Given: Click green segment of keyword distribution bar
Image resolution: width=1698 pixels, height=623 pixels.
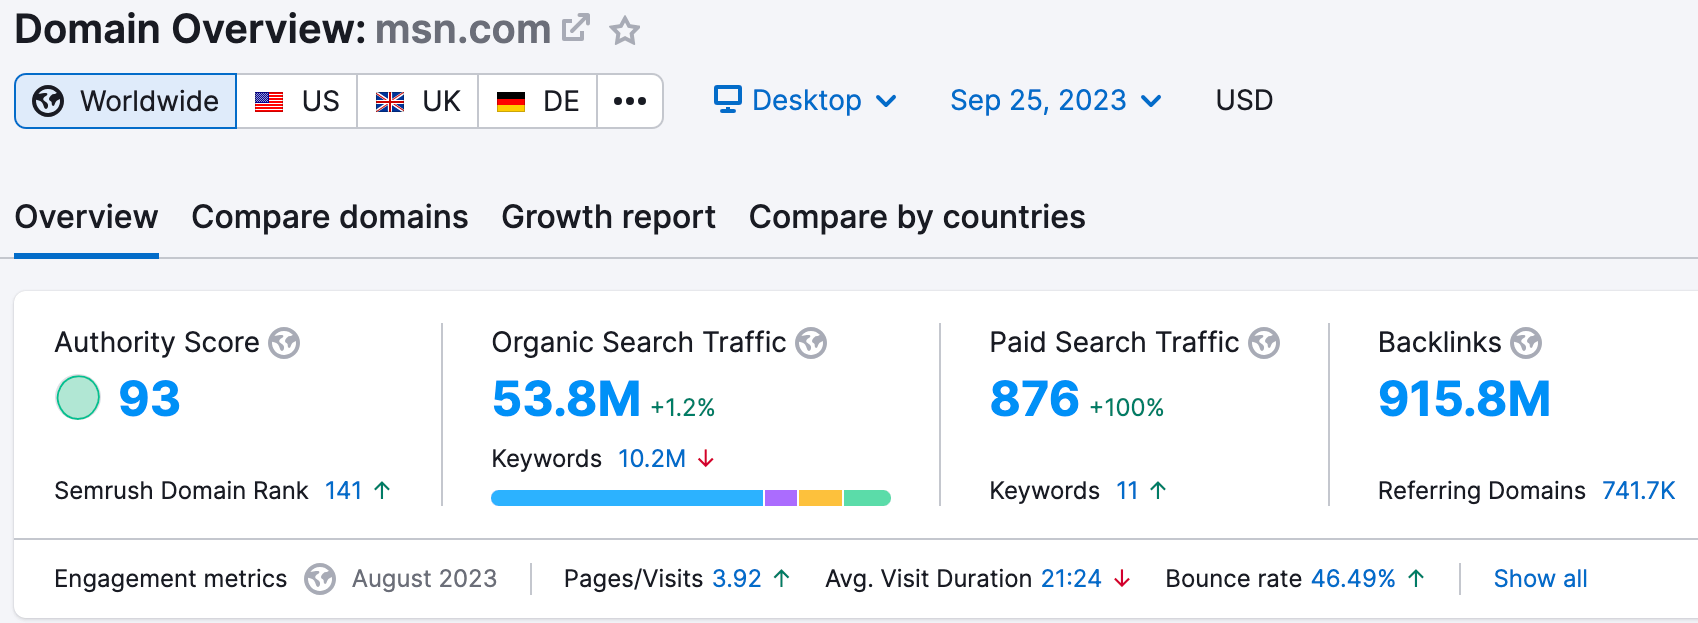Looking at the screenshot, I should tap(867, 498).
